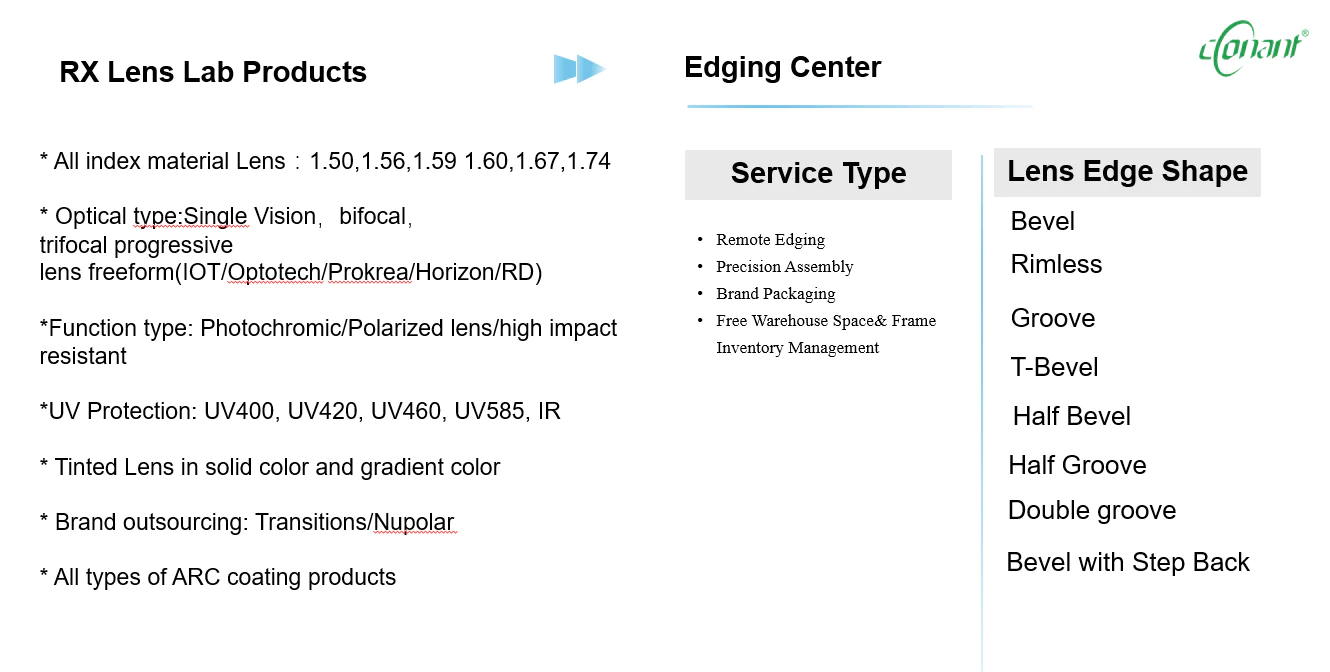The image size is (1330, 672).
Task: Select the T-Bevel edge shape entry
Action: 1055,367
